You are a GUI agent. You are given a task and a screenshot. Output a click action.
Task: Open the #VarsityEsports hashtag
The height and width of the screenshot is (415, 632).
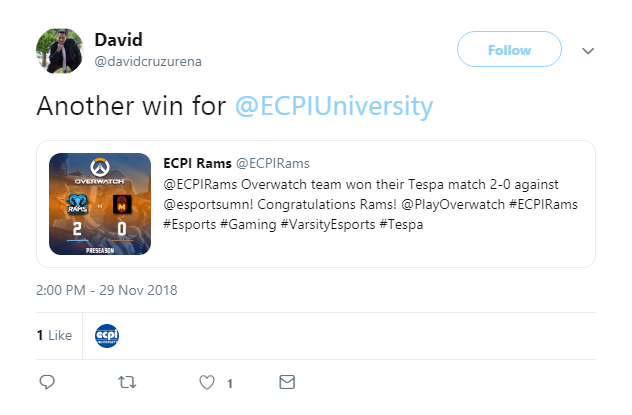[x=328, y=224]
